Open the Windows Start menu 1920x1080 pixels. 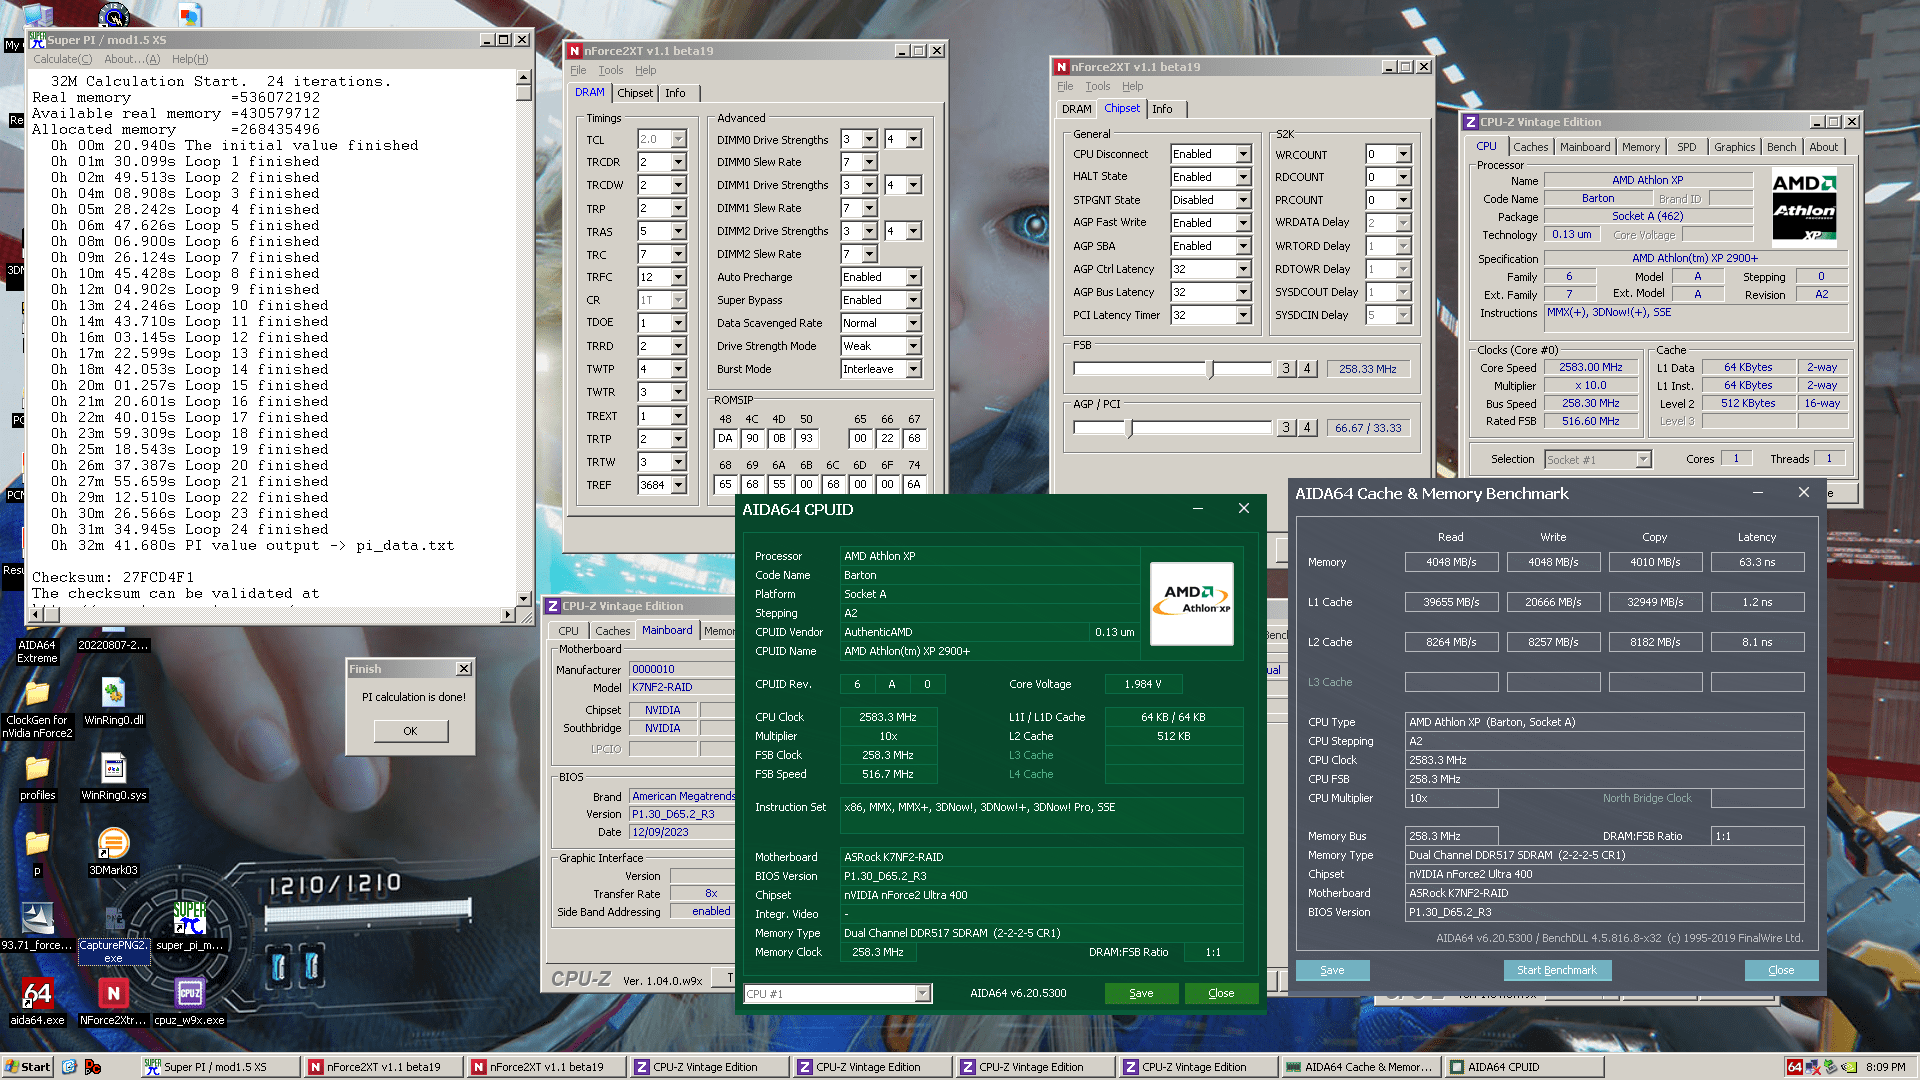(27, 1067)
